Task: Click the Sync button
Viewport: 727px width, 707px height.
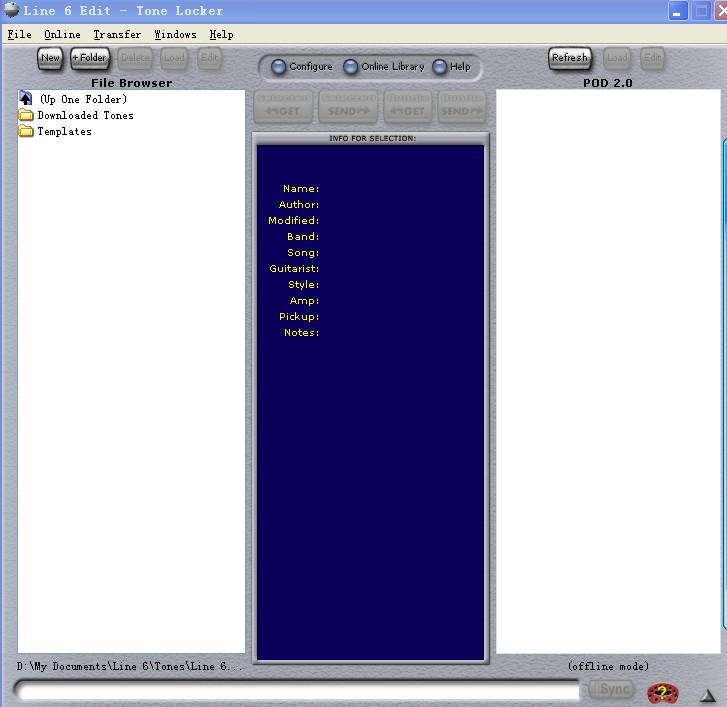Action: [x=612, y=689]
